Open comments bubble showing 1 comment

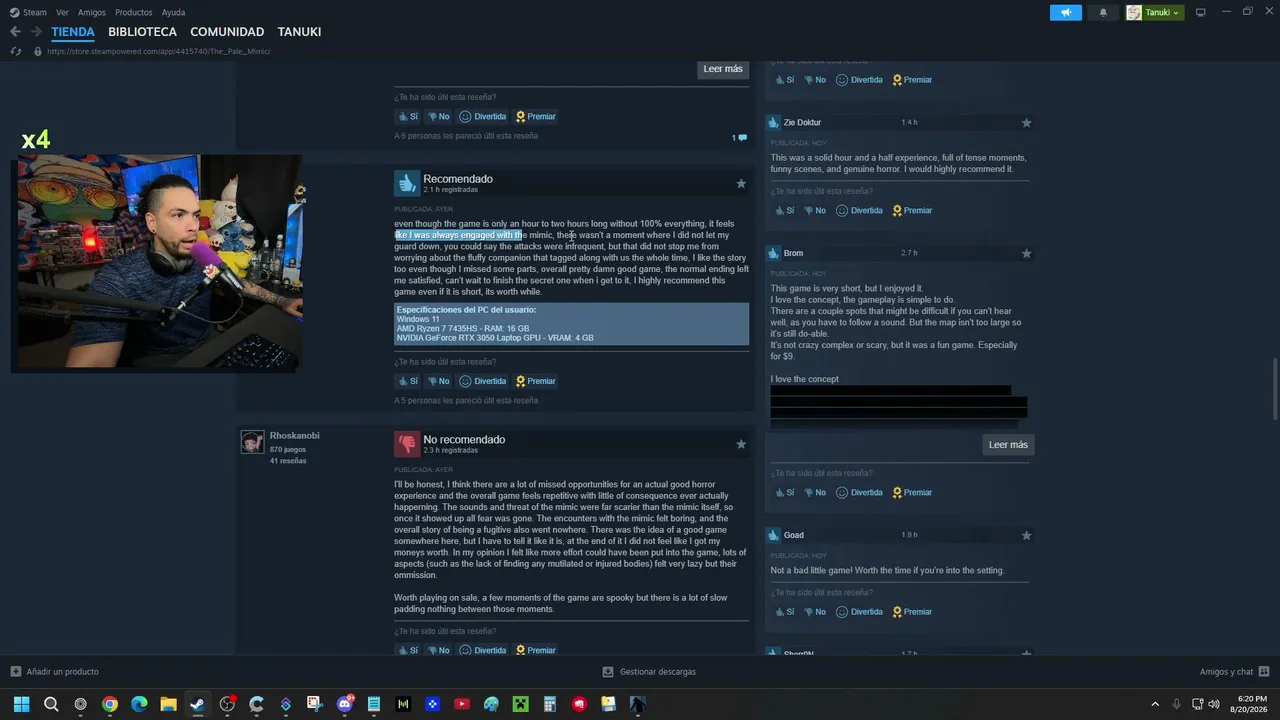pyautogui.click(x=740, y=137)
